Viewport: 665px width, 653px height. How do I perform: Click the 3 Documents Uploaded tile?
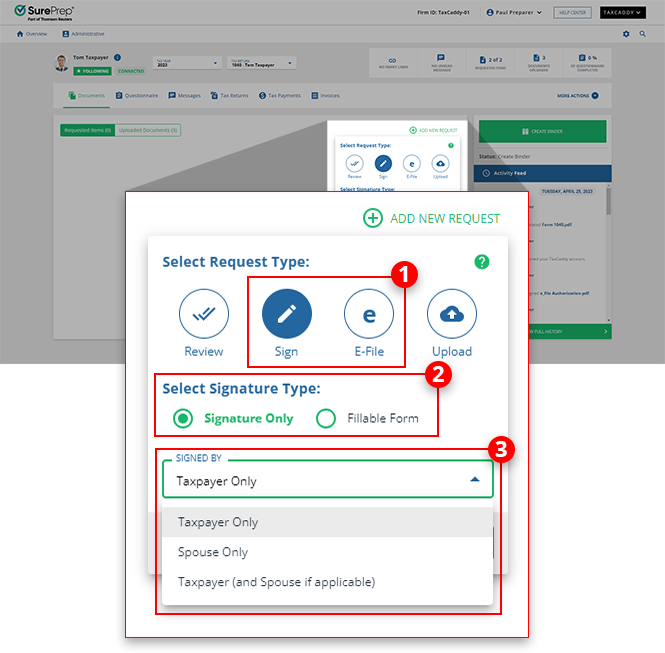[538, 63]
